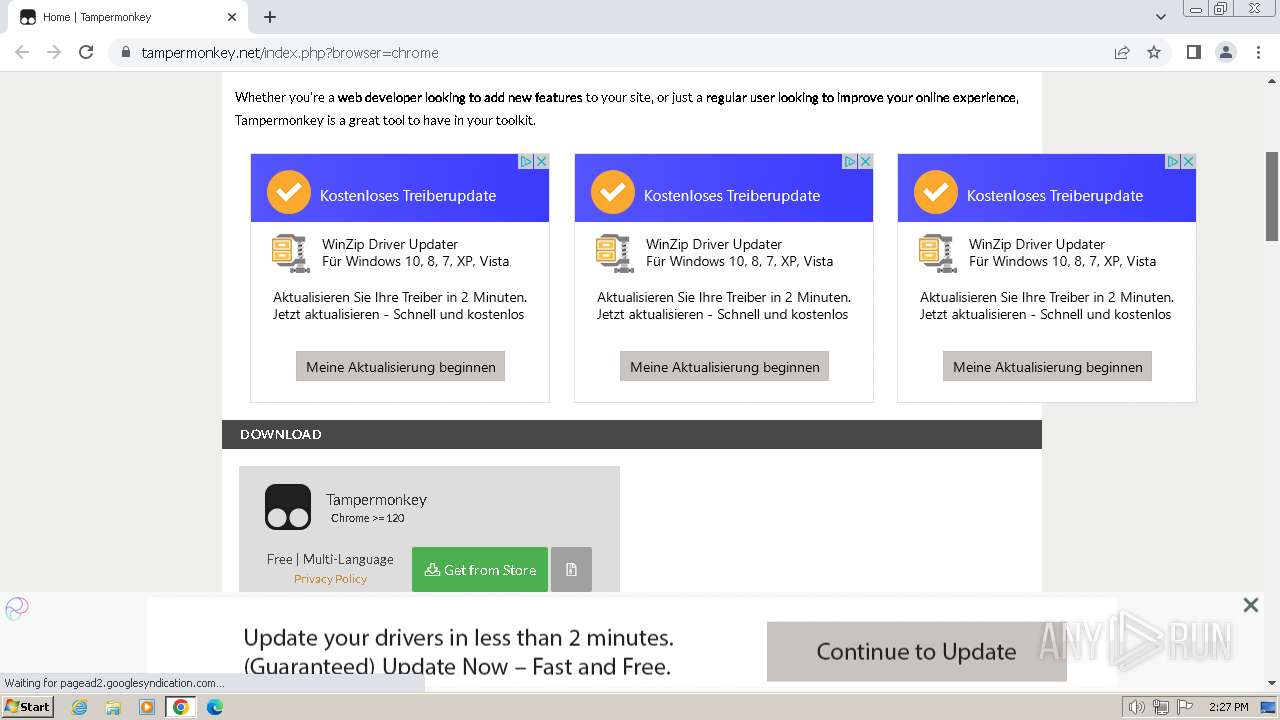The image size is (1280, 720).
Task: Open AdChoices info on first ad
Action: point(526,161)
